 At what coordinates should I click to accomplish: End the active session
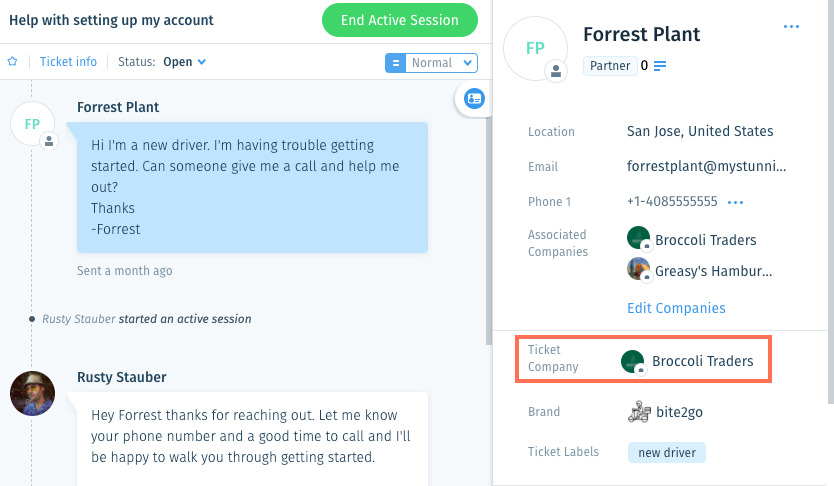[x=399, y=20]
